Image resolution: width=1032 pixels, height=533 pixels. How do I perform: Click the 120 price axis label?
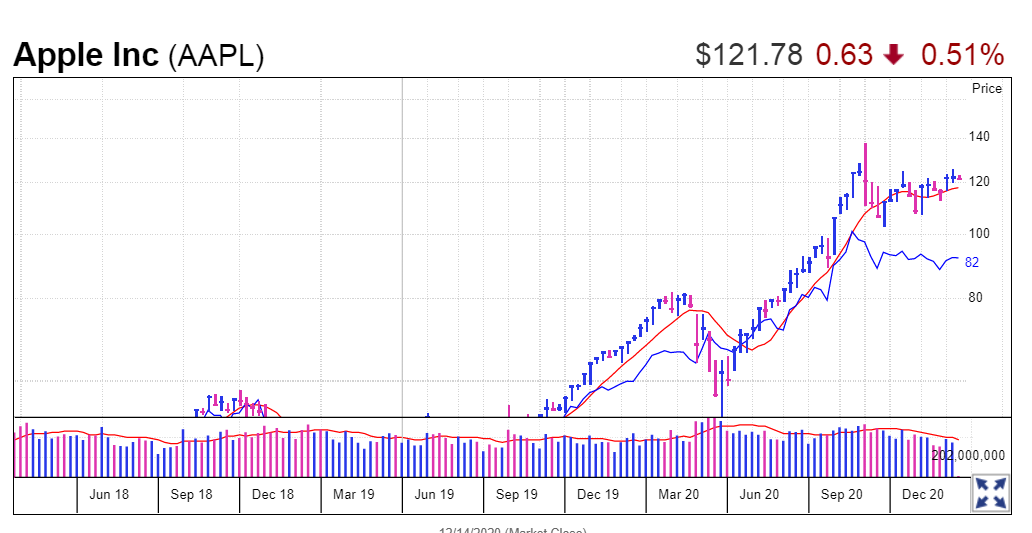click(979, 182)
